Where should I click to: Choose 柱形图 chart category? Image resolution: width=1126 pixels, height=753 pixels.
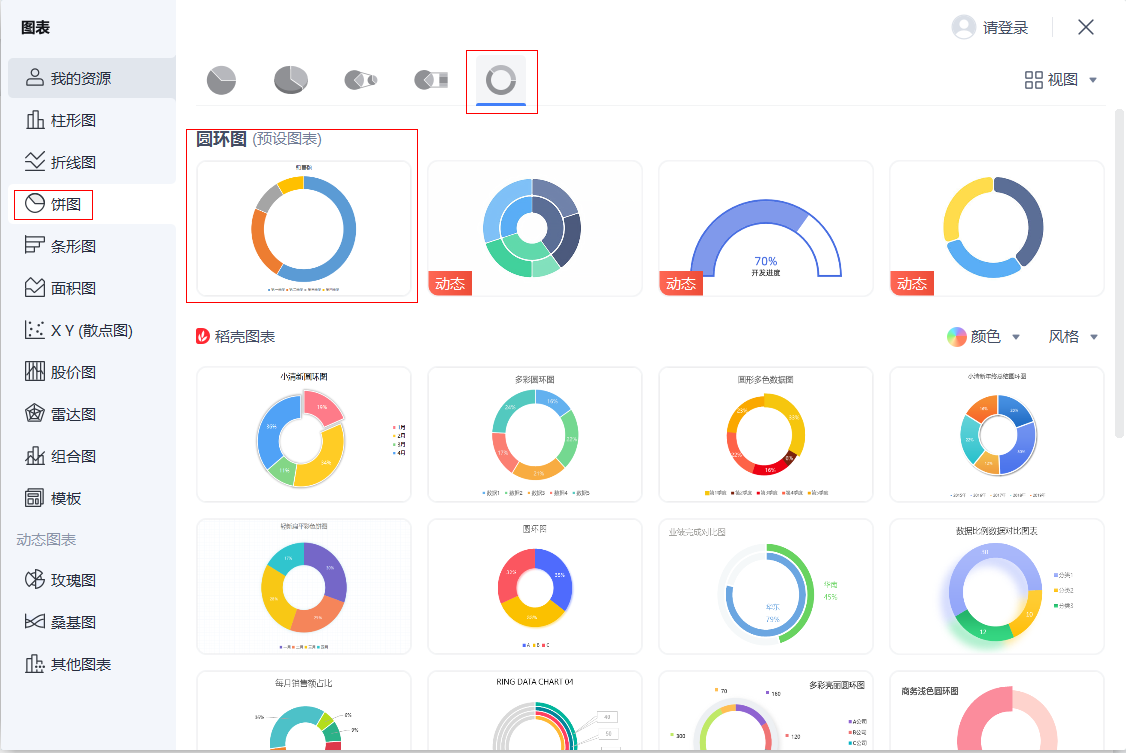coord(92,120)
